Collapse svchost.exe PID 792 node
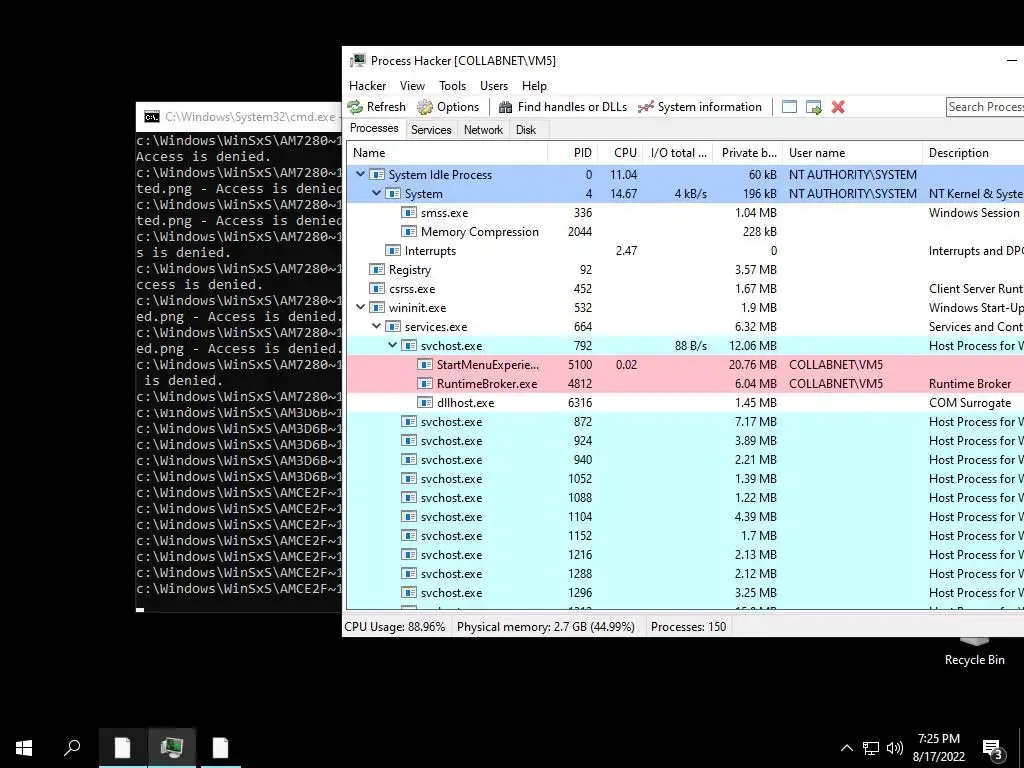This screenshot has height=768, width=1024. pos(392,345)
